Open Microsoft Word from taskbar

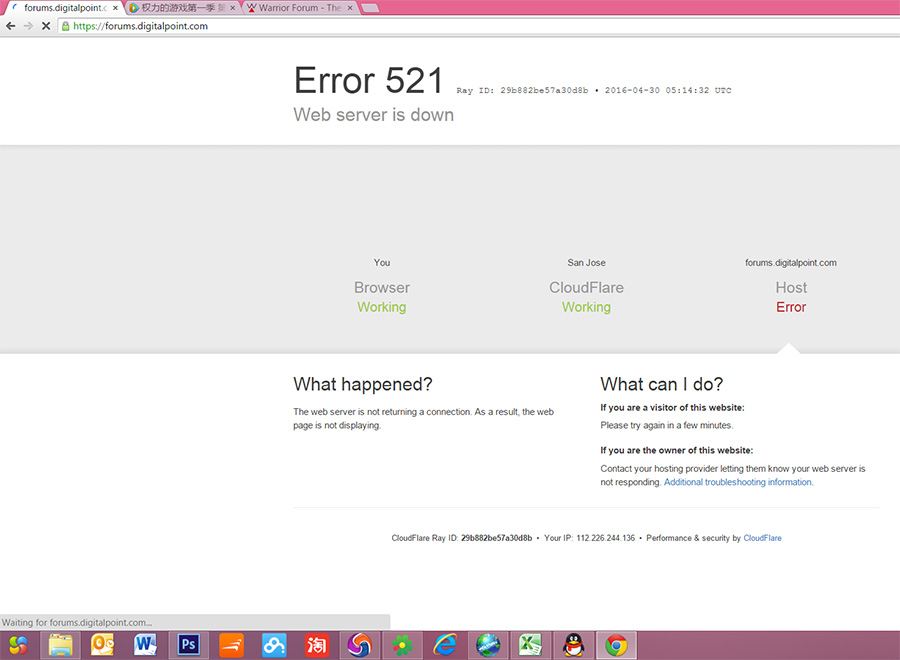coord(145,646)
